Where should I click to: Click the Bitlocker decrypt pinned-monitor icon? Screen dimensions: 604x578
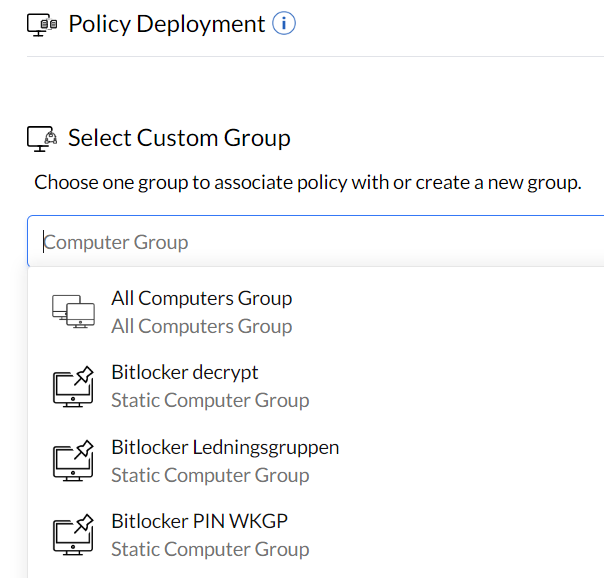[73, 386]
